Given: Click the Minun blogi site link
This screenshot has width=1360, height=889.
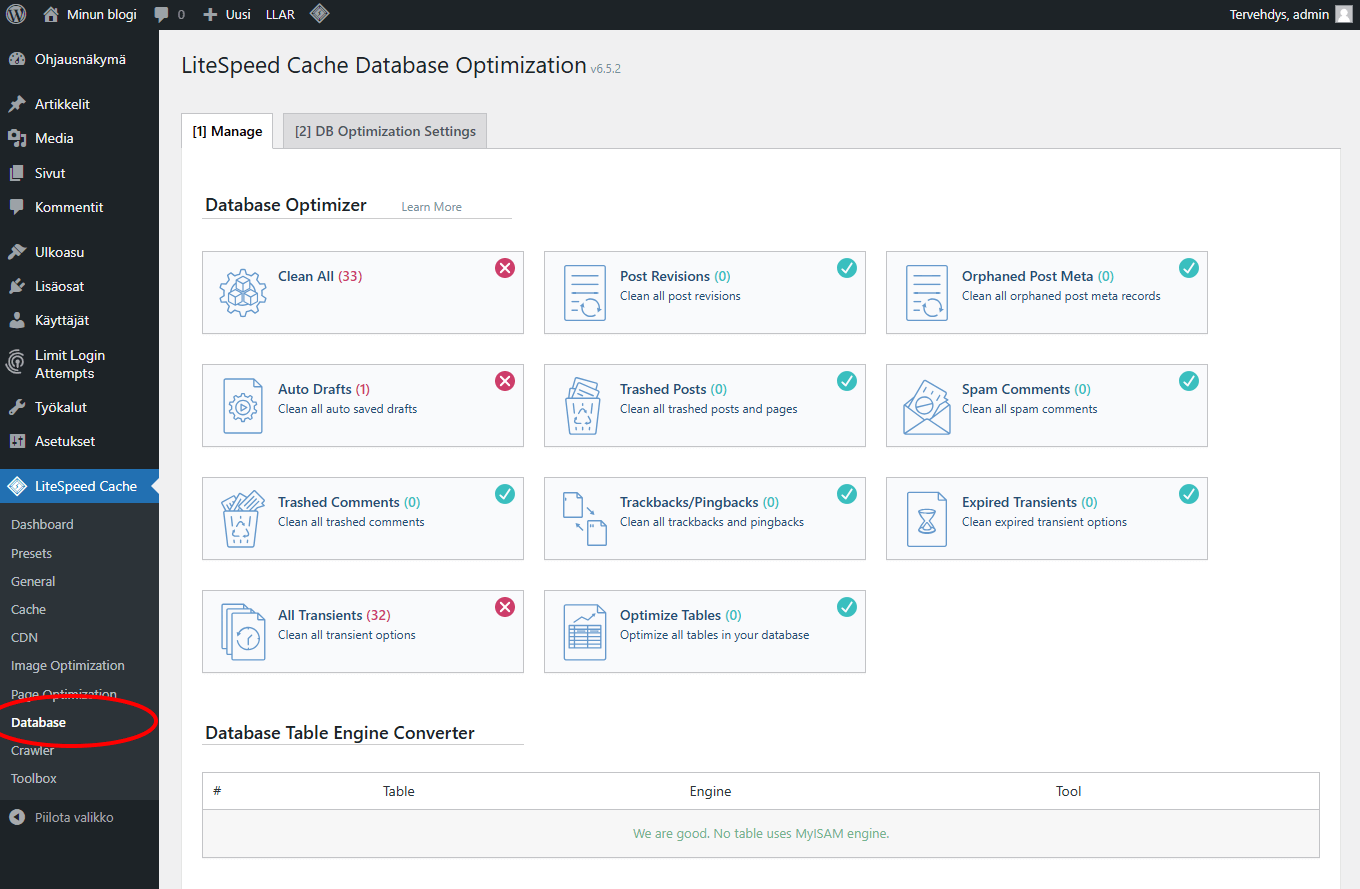Looking at the screenshot, I should click(90, 15).
